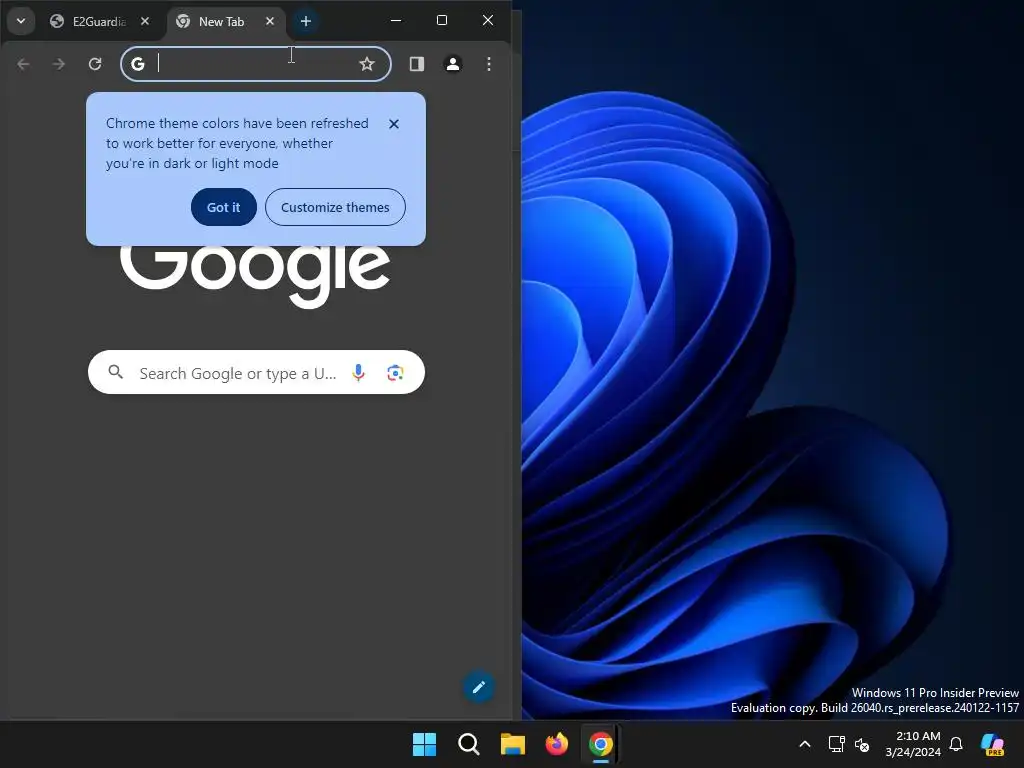Focus the Chrome address bar
Screen dimensions: 1024x768
click(x=255, y=64)
